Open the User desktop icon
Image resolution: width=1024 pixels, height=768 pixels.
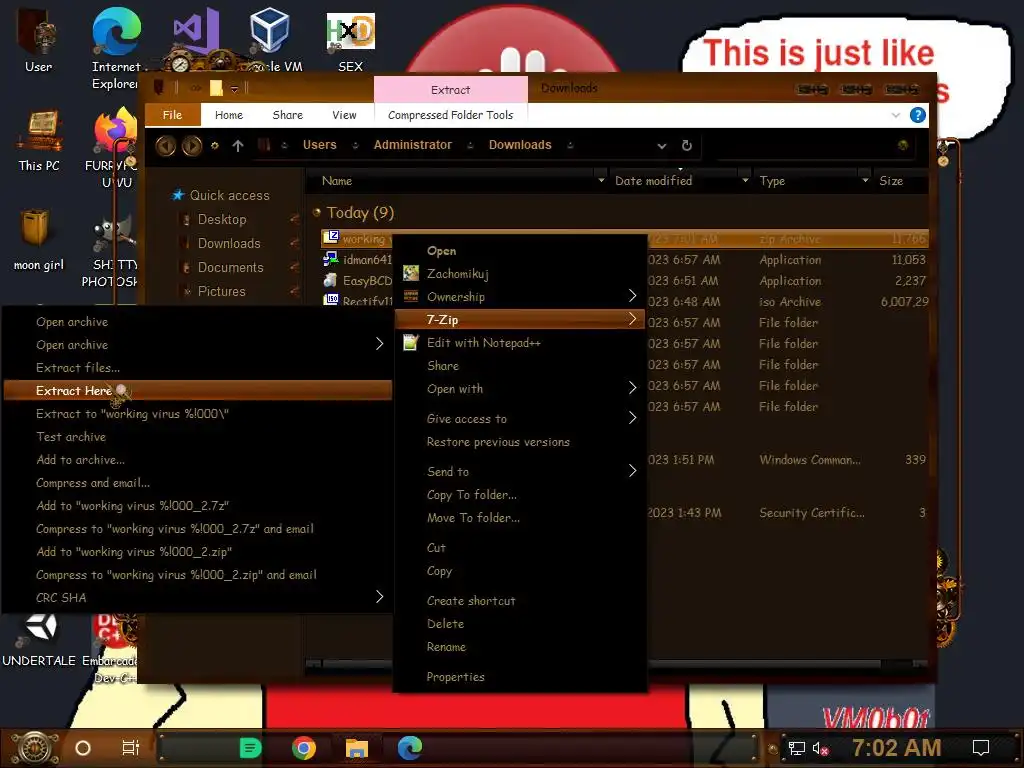(39, 40)
